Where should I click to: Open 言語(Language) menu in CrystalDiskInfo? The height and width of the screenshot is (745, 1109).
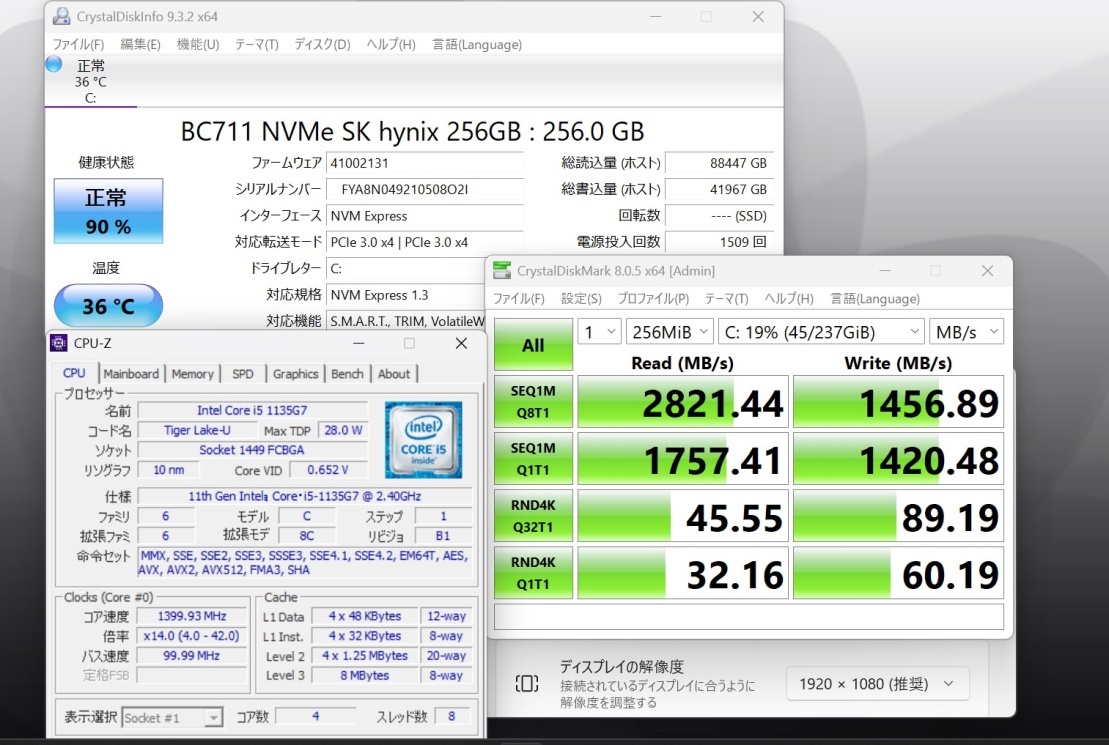[477, 45]
